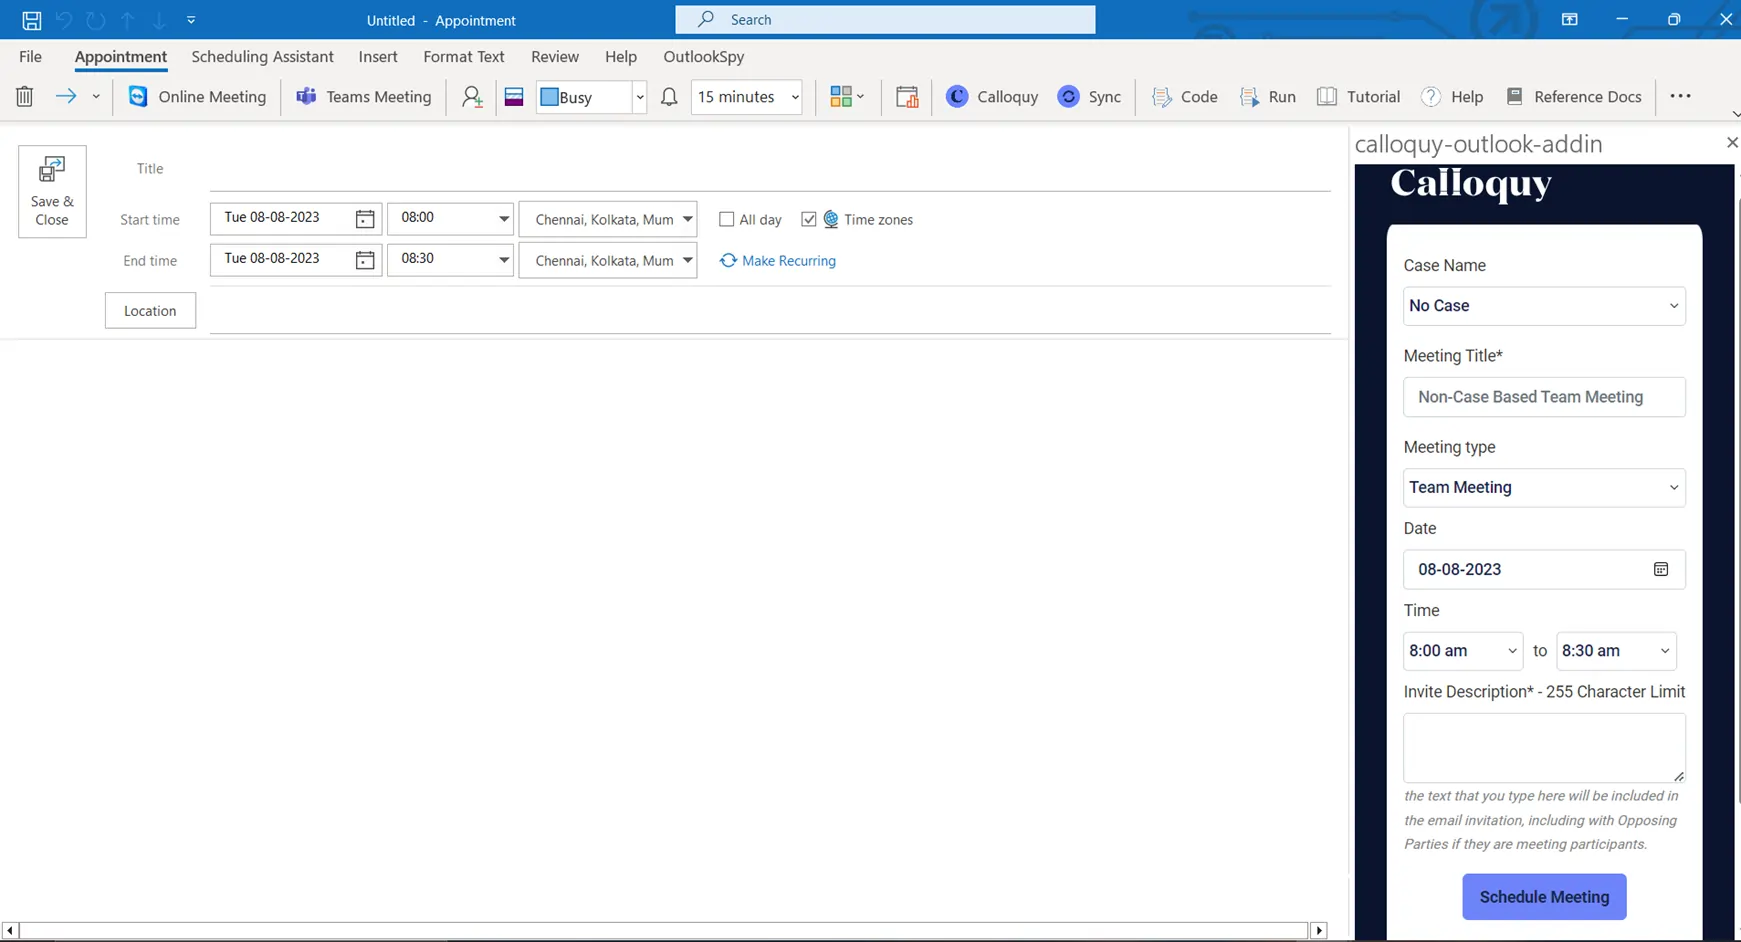Open the end date calendar picker

365,260
